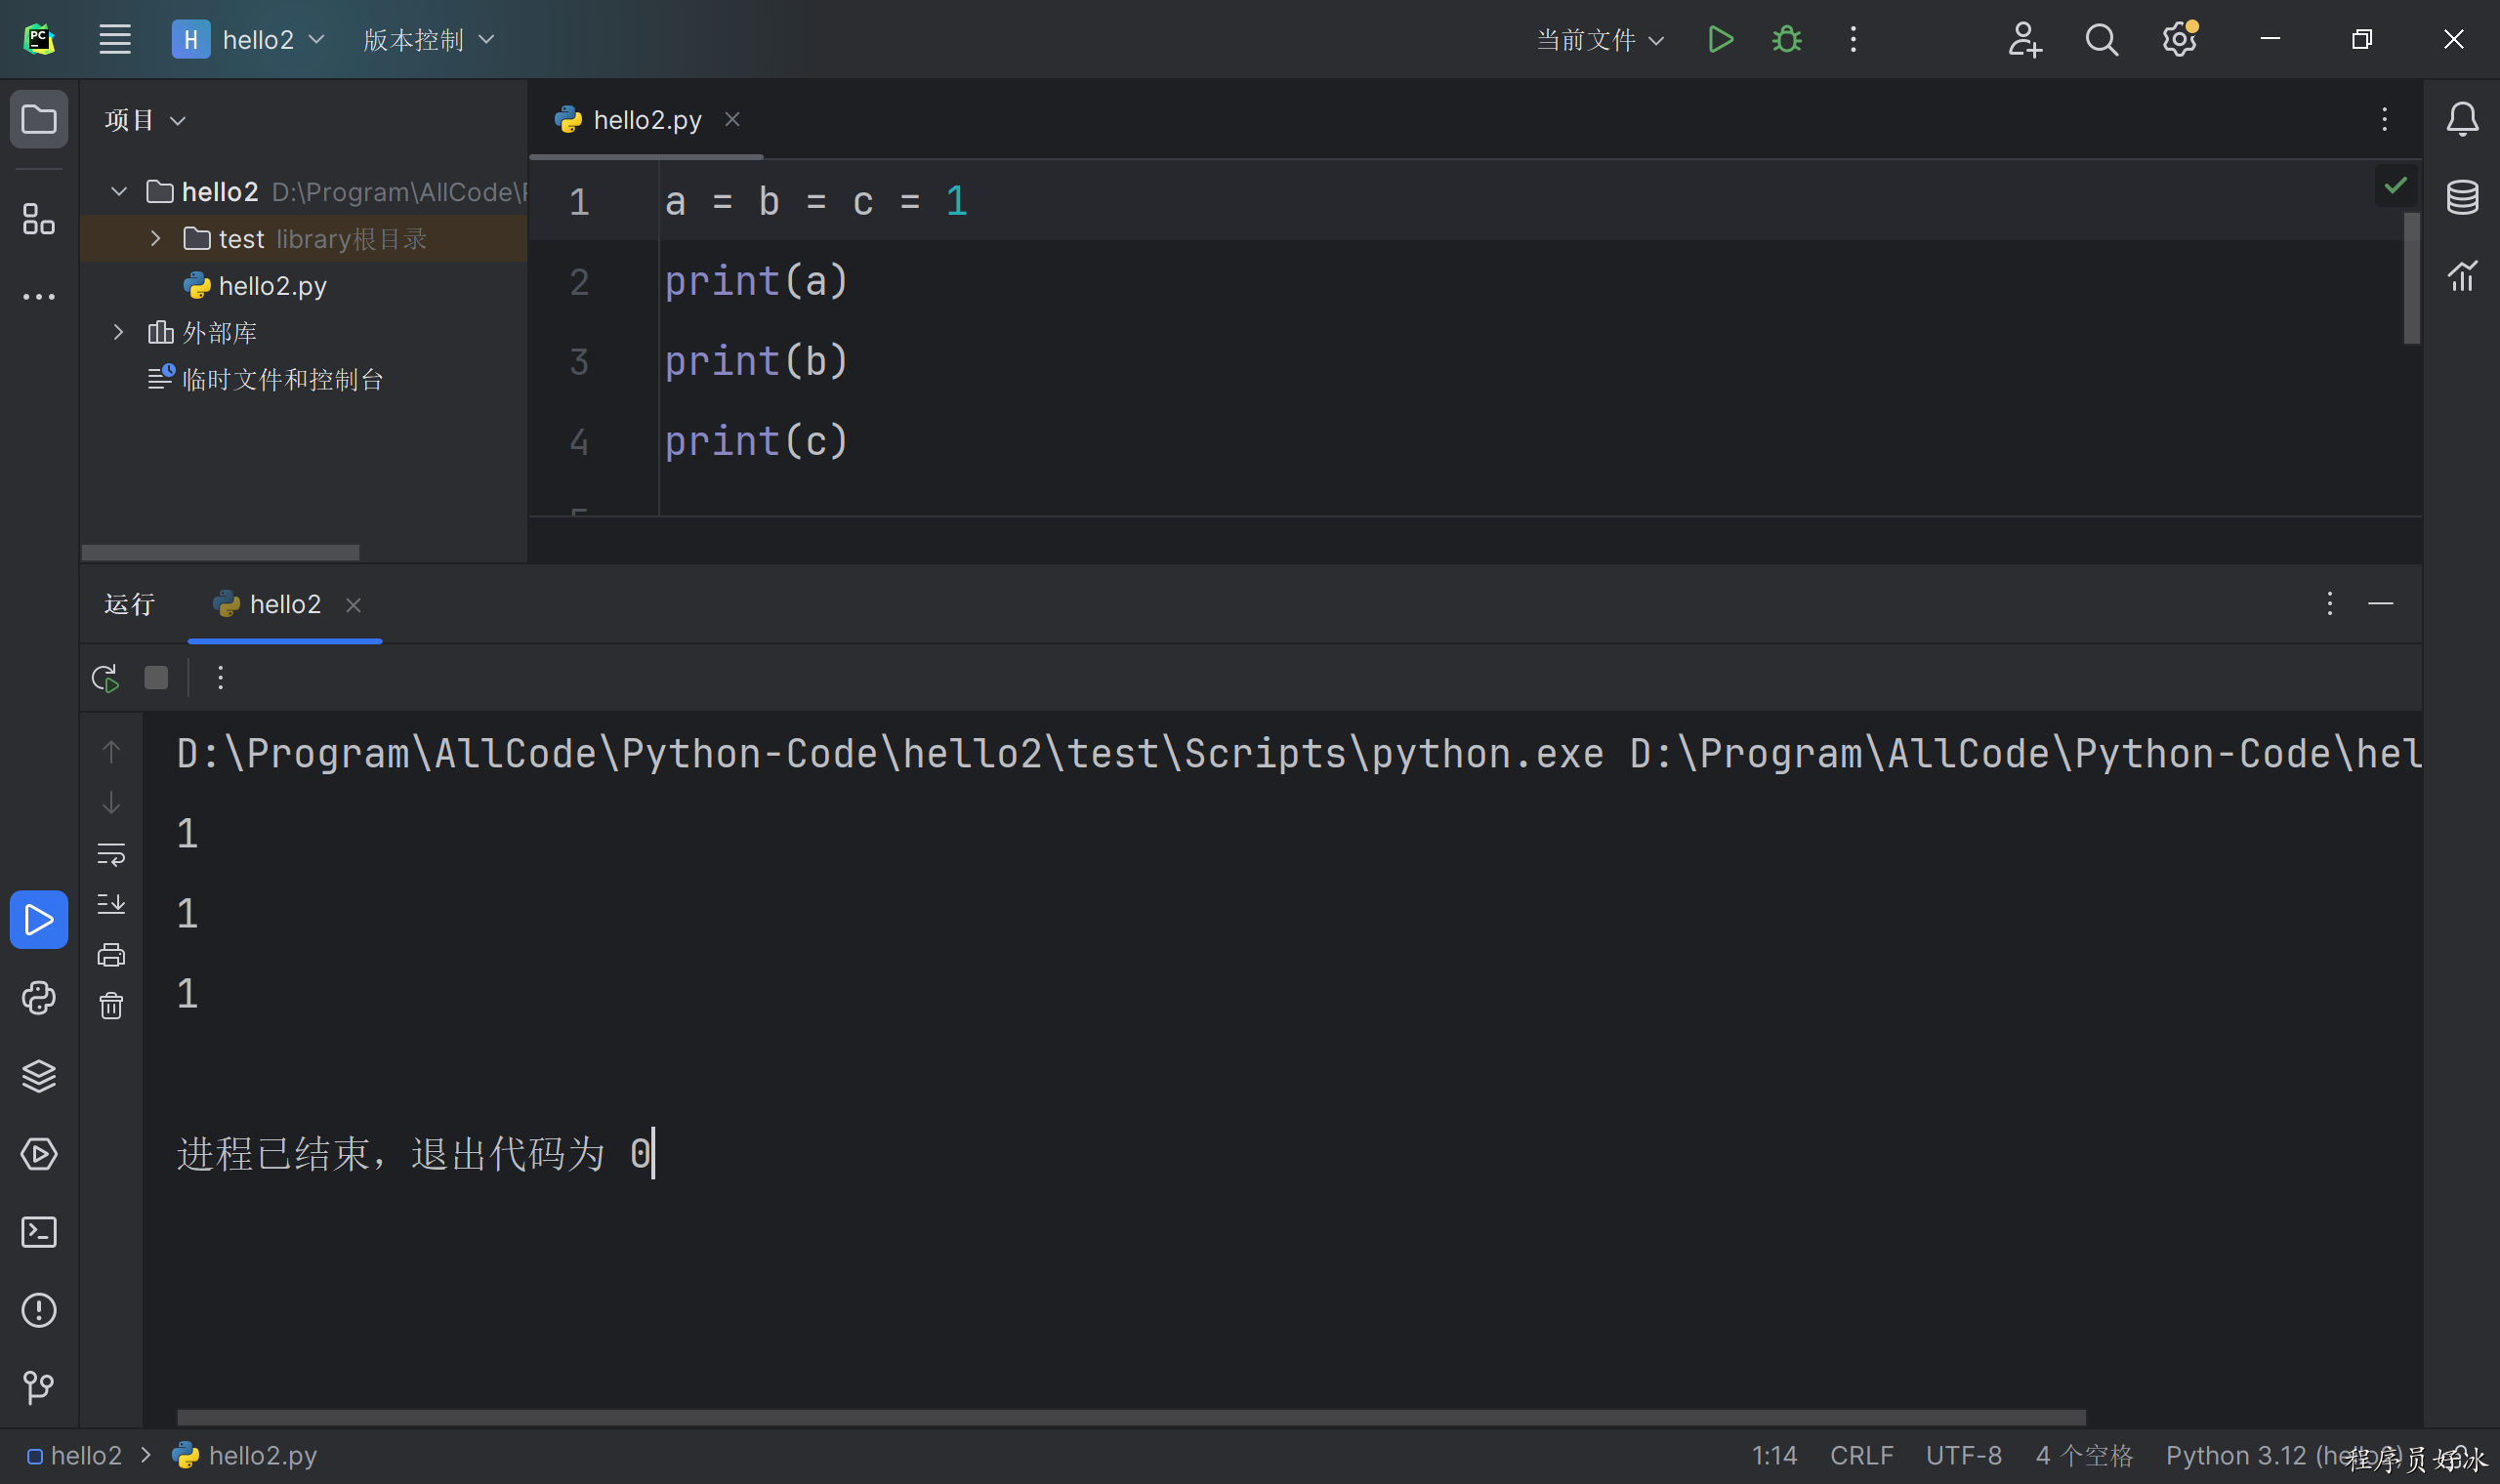Toggle soft-wrap in the run console

111,854
